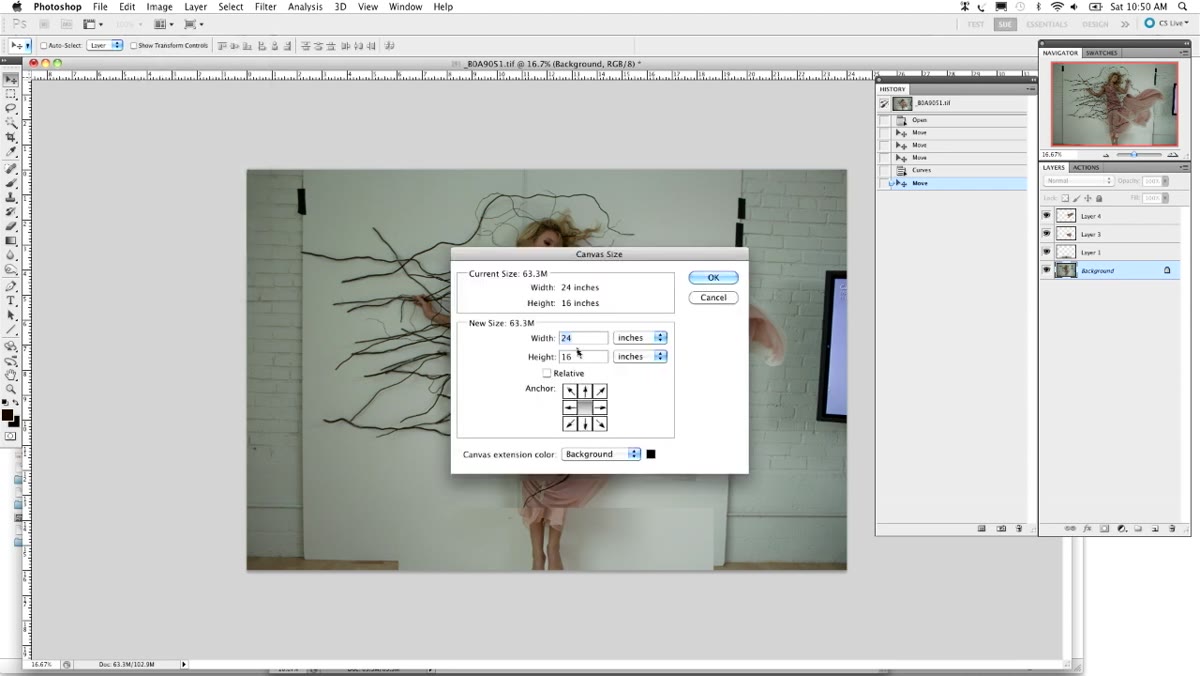Open the Navigator panel options menu

click(1182, 53)
